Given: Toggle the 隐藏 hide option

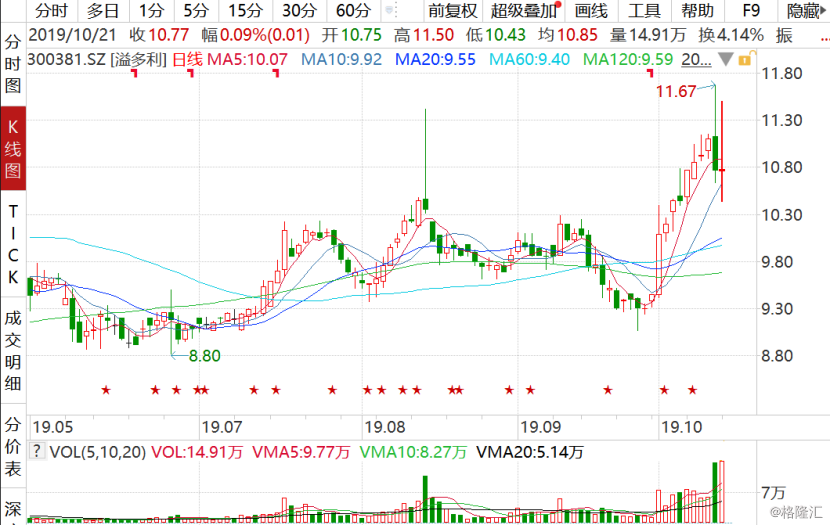Looking at the screenshot, I should [804, 11].
